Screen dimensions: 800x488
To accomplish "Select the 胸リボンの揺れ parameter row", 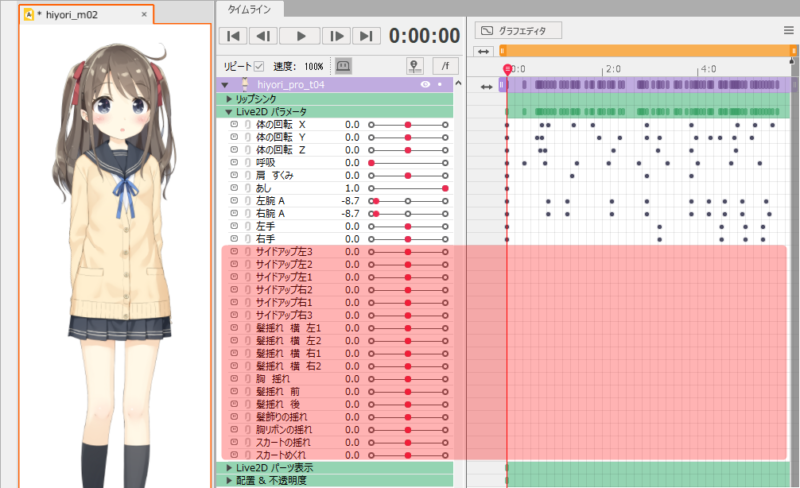I will click(x=338, y=430).
